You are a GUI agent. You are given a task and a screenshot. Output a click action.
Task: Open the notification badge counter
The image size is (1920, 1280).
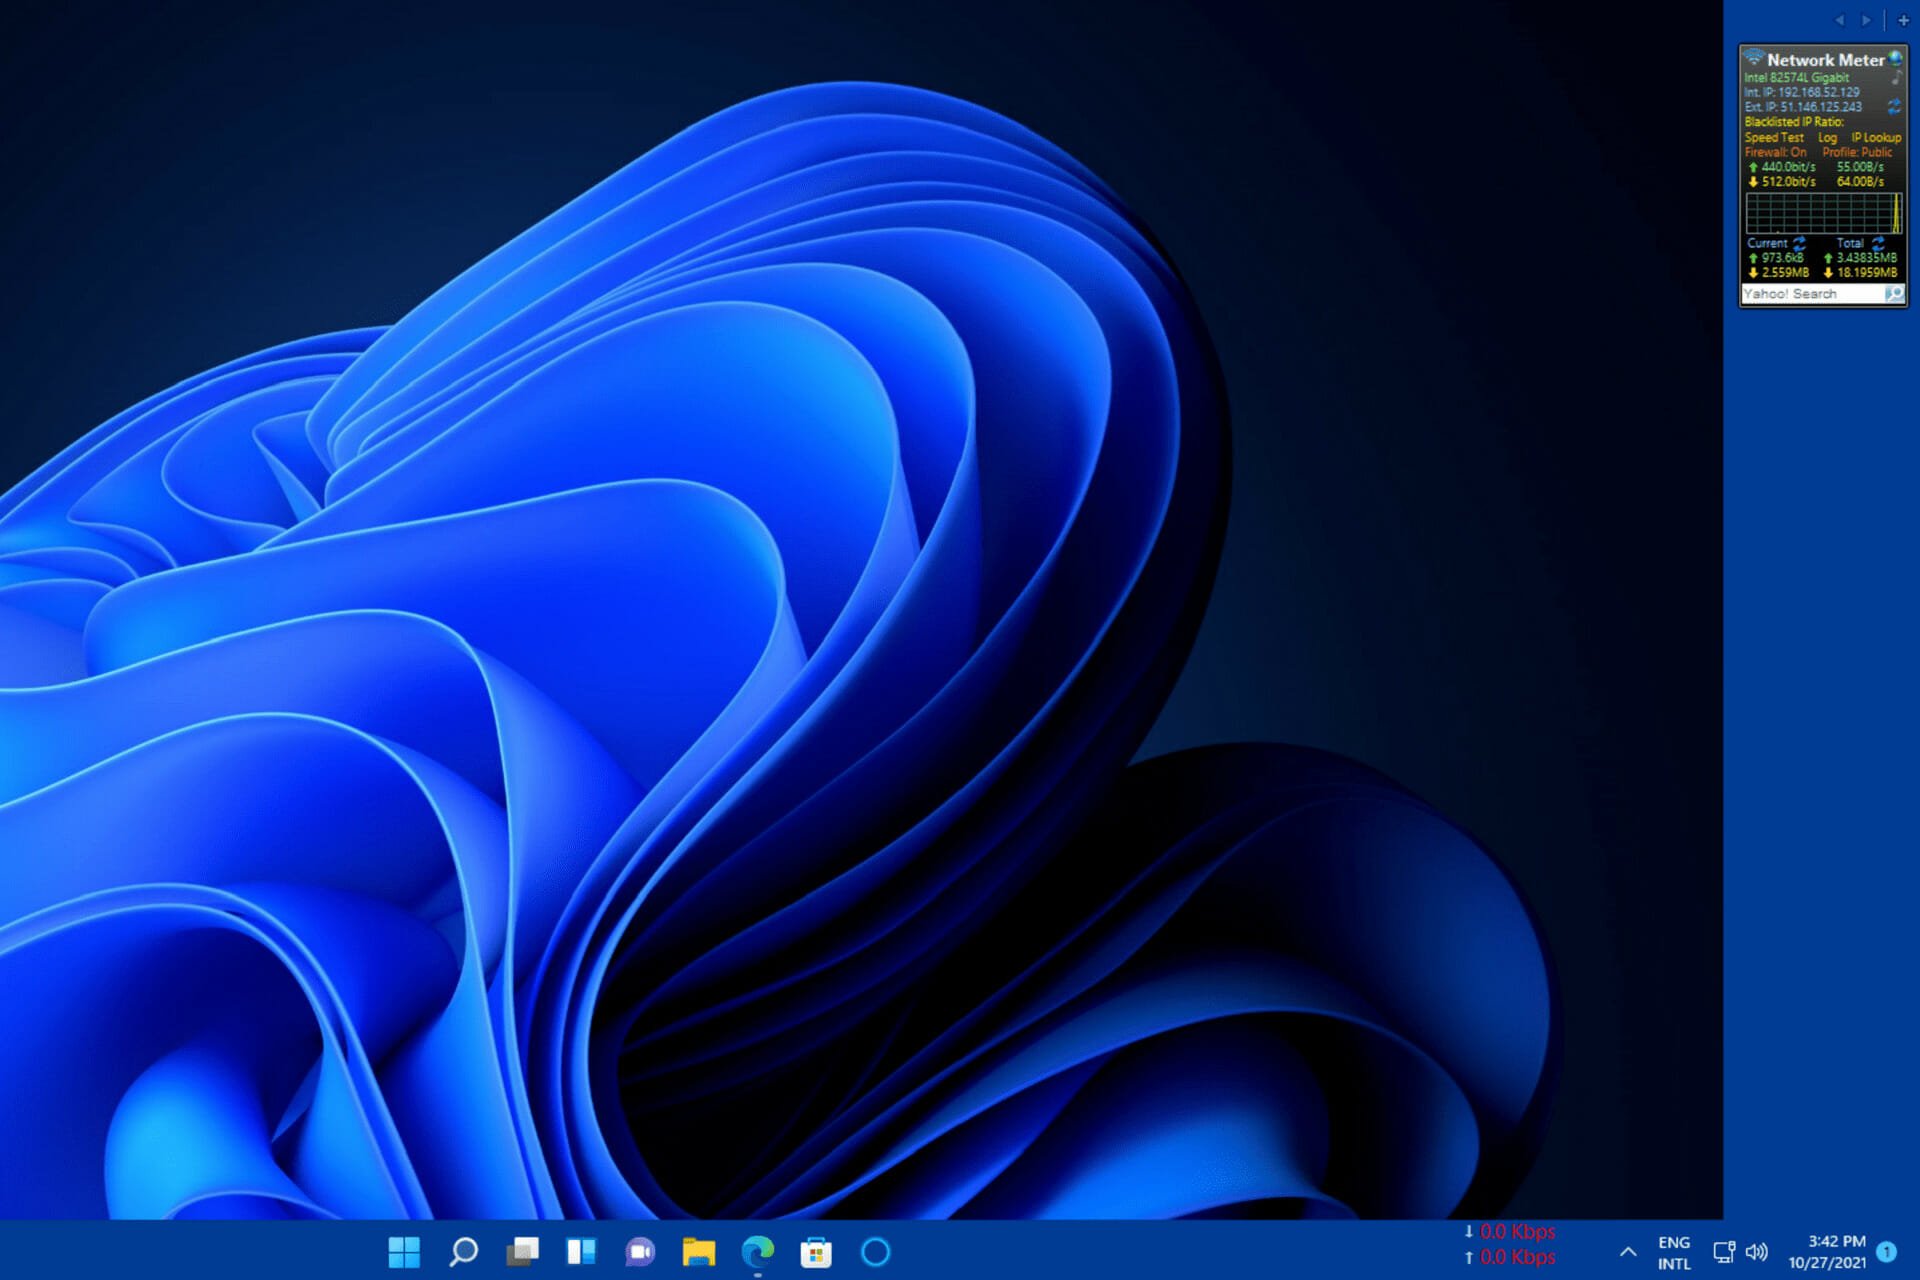click(1887, 1251)
